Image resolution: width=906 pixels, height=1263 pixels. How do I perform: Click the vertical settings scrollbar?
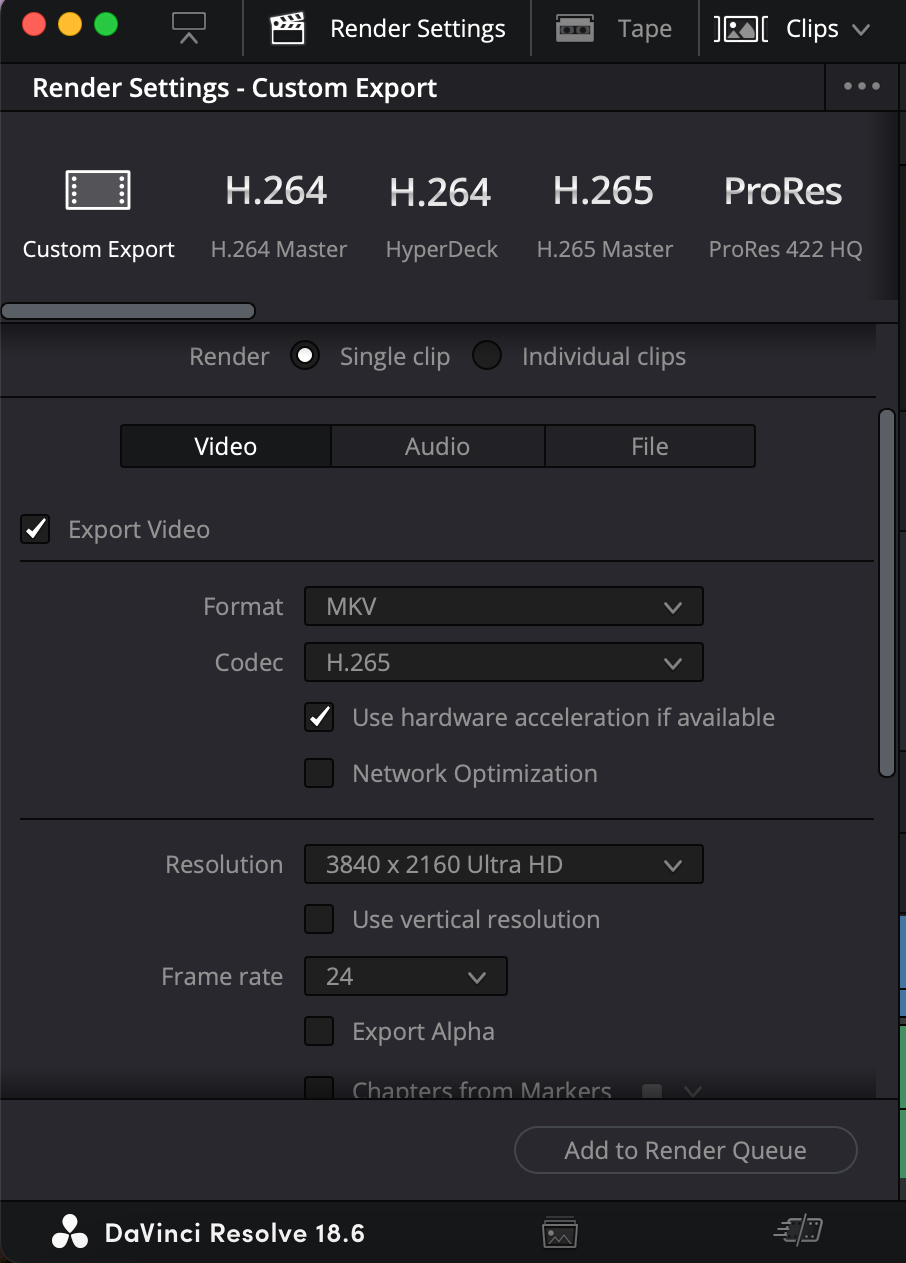click(886, 593)
